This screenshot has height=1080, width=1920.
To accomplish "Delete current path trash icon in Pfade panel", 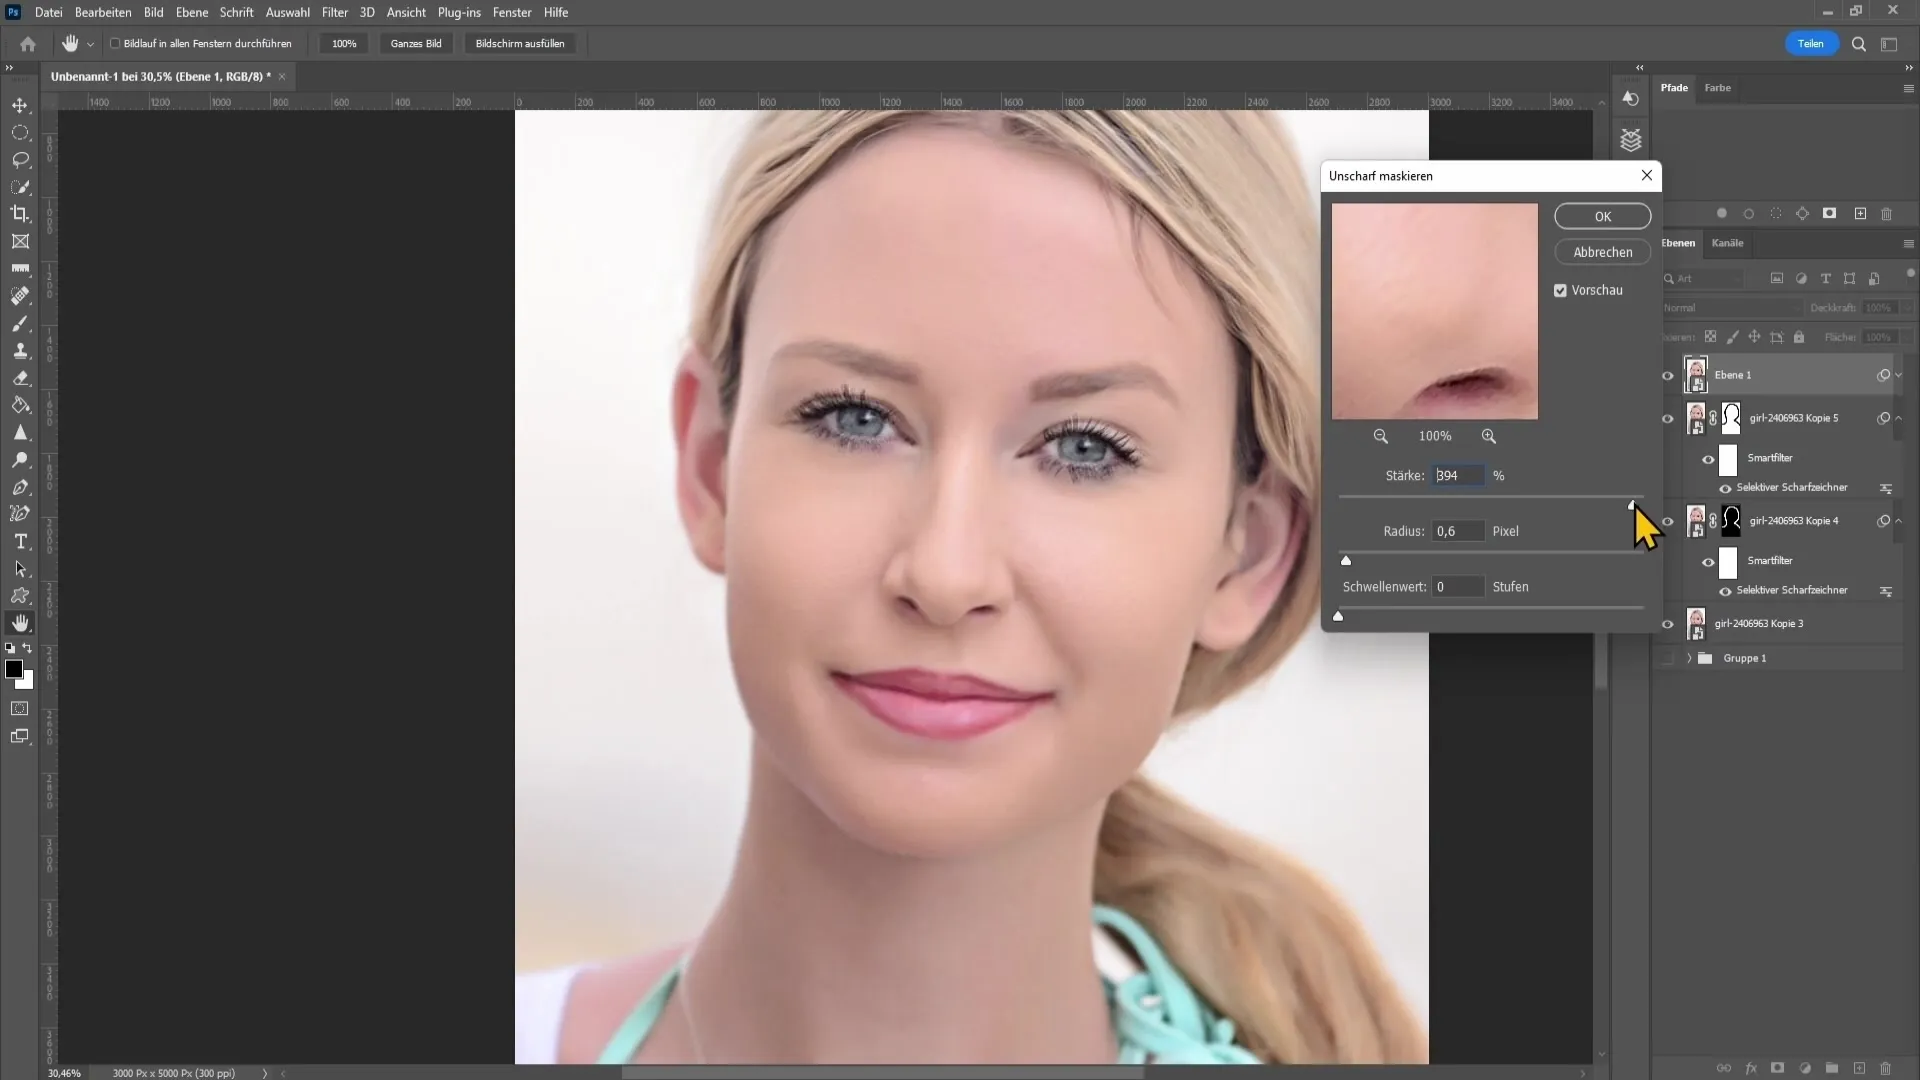I will pyautogui.click(x=1887, y=214).
